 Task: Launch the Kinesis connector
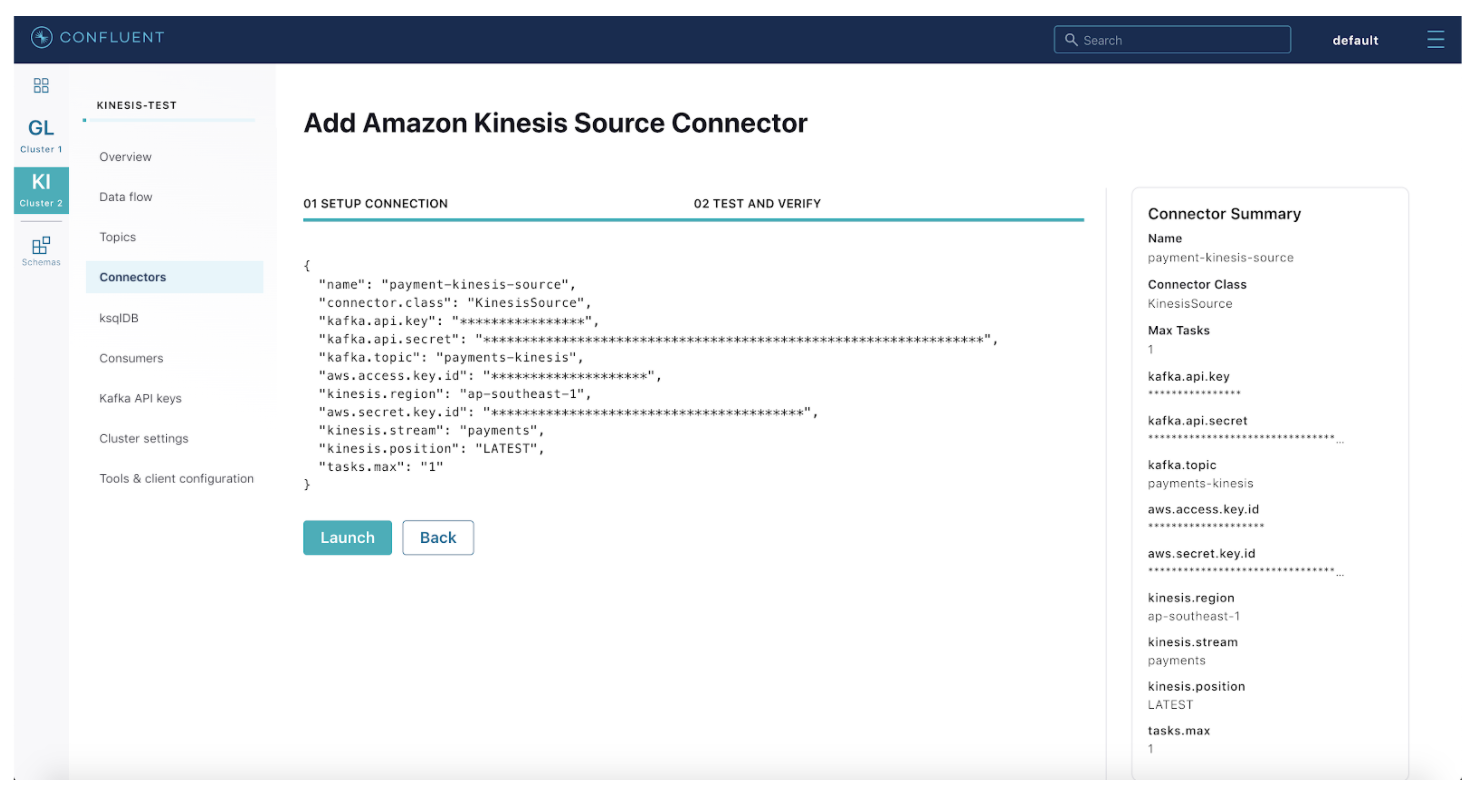coord(347,537)
